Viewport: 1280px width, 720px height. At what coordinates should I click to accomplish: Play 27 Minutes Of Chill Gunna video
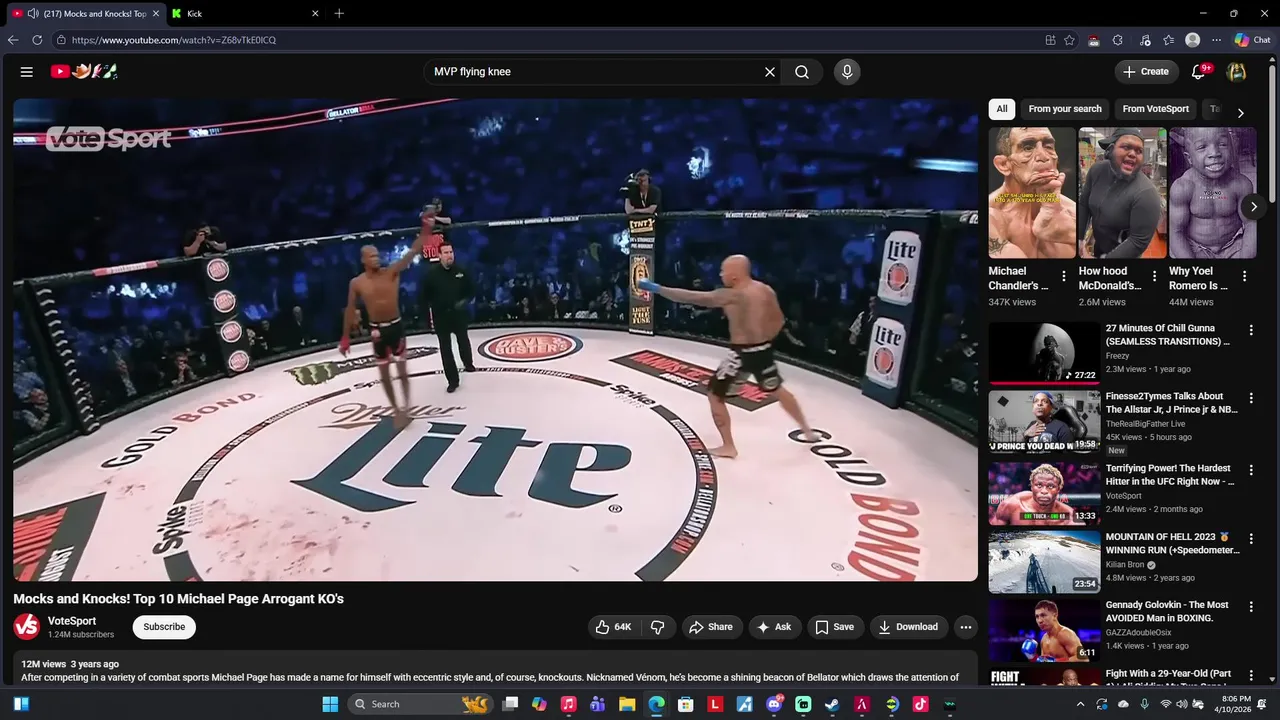tap(1044, 353)
